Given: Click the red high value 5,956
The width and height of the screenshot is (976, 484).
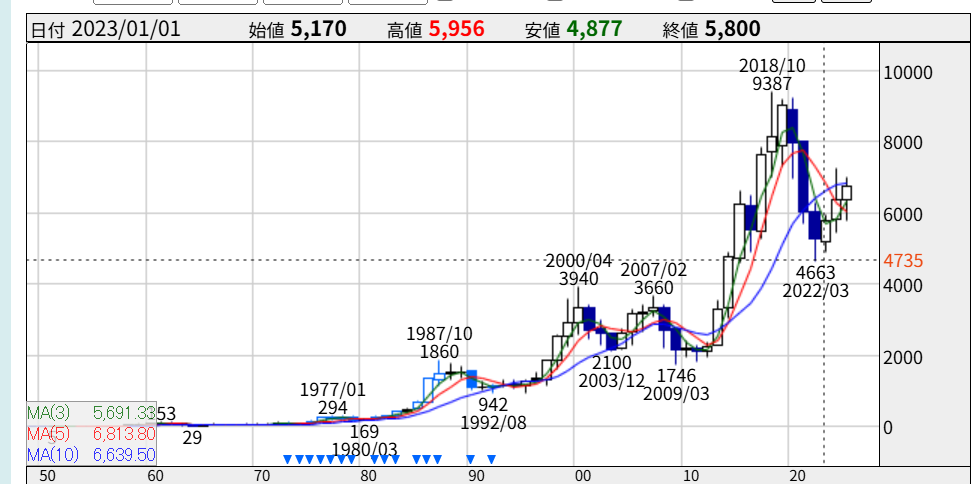Looking at the screenshot, I should pos(457,28).
